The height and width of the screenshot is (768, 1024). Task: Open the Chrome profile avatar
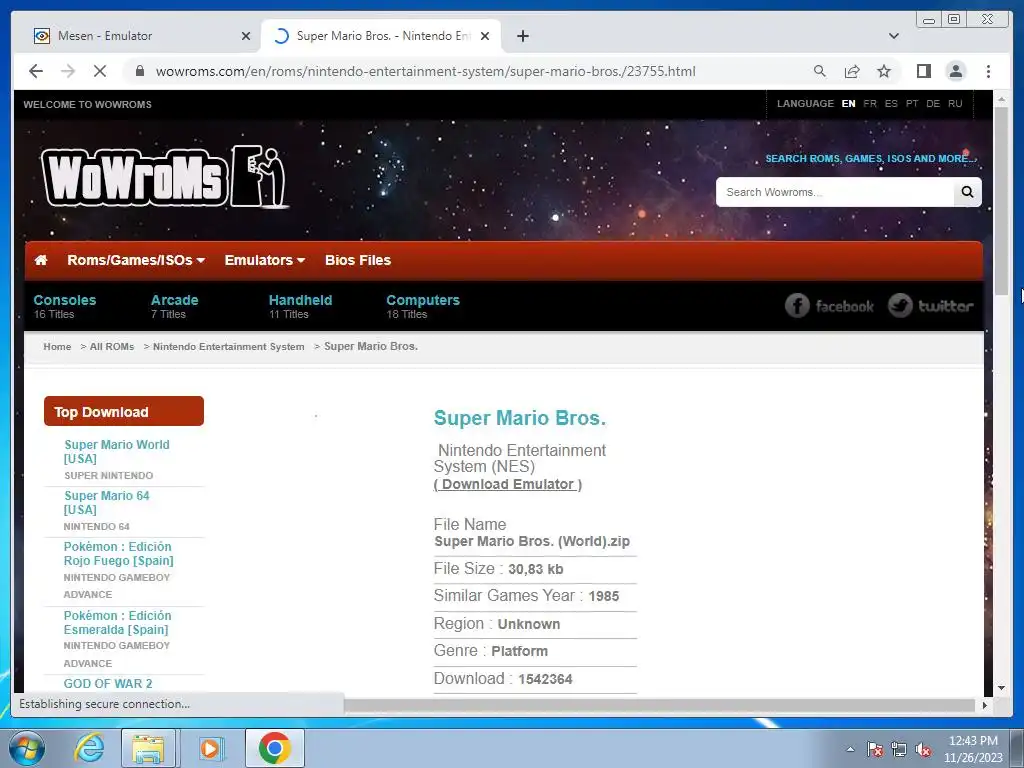tap(955, 71)
